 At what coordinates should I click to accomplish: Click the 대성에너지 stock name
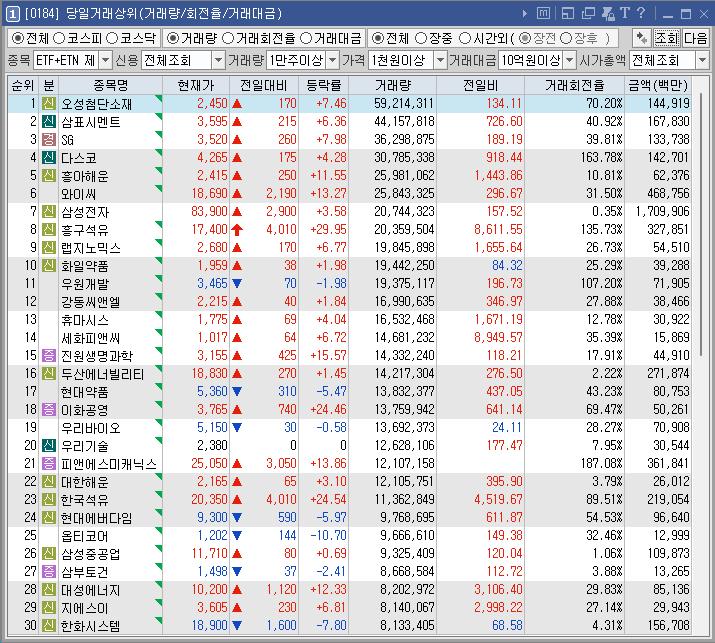pyautogui.click(x=90, y=590)
